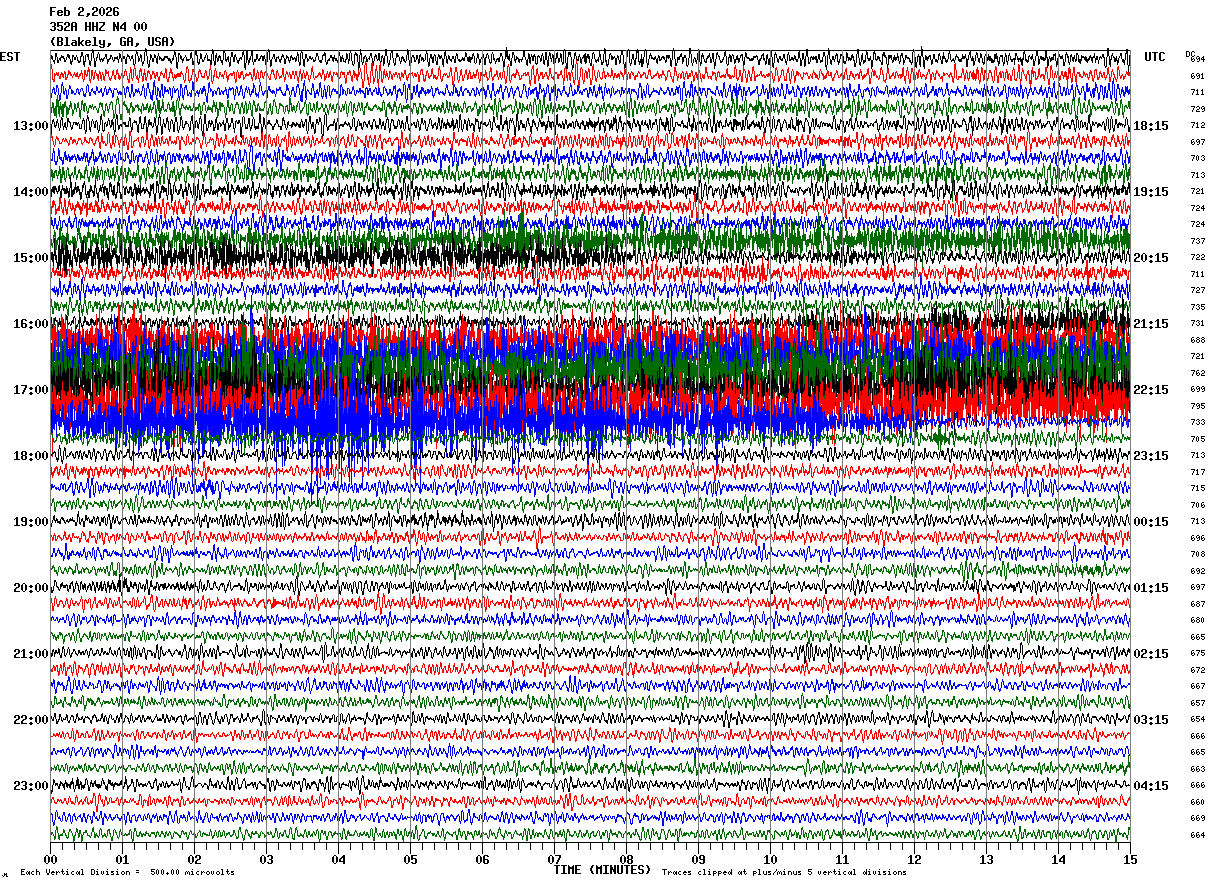Screen dimensions: 1210x886
Task: Select DC offset value 737
Action: point(1197,241)
